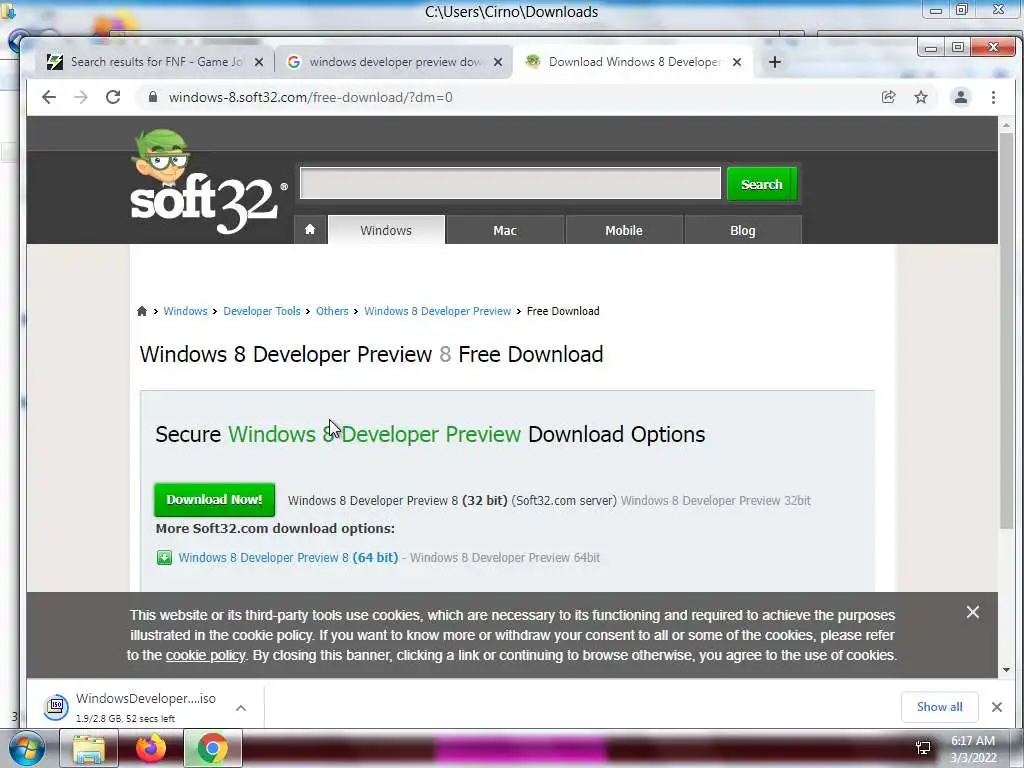Open the WindowsDeveloper iso download item

click(146, 707)
